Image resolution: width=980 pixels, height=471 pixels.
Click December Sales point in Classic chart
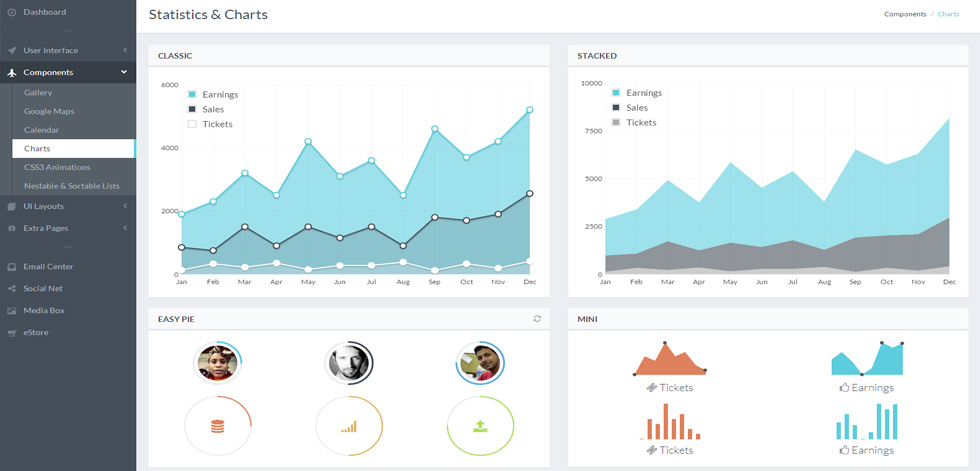pos(529,194)
